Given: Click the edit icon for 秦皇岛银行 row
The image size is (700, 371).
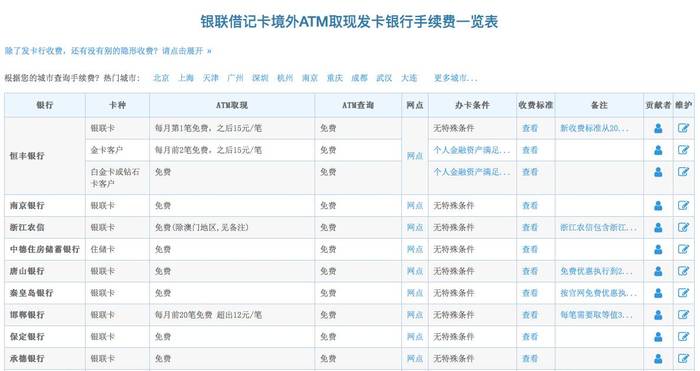Looking at the screenshot, I should (683, 293).
